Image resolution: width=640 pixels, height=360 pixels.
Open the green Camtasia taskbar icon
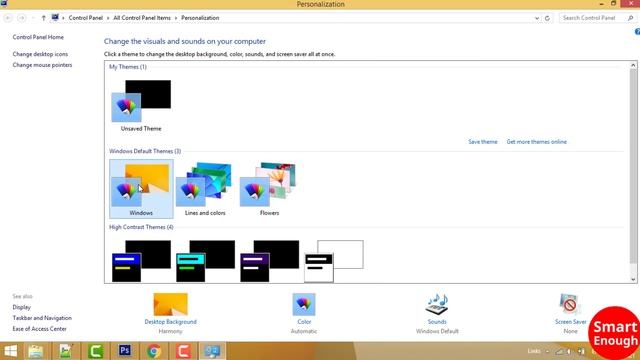[95, 351]
